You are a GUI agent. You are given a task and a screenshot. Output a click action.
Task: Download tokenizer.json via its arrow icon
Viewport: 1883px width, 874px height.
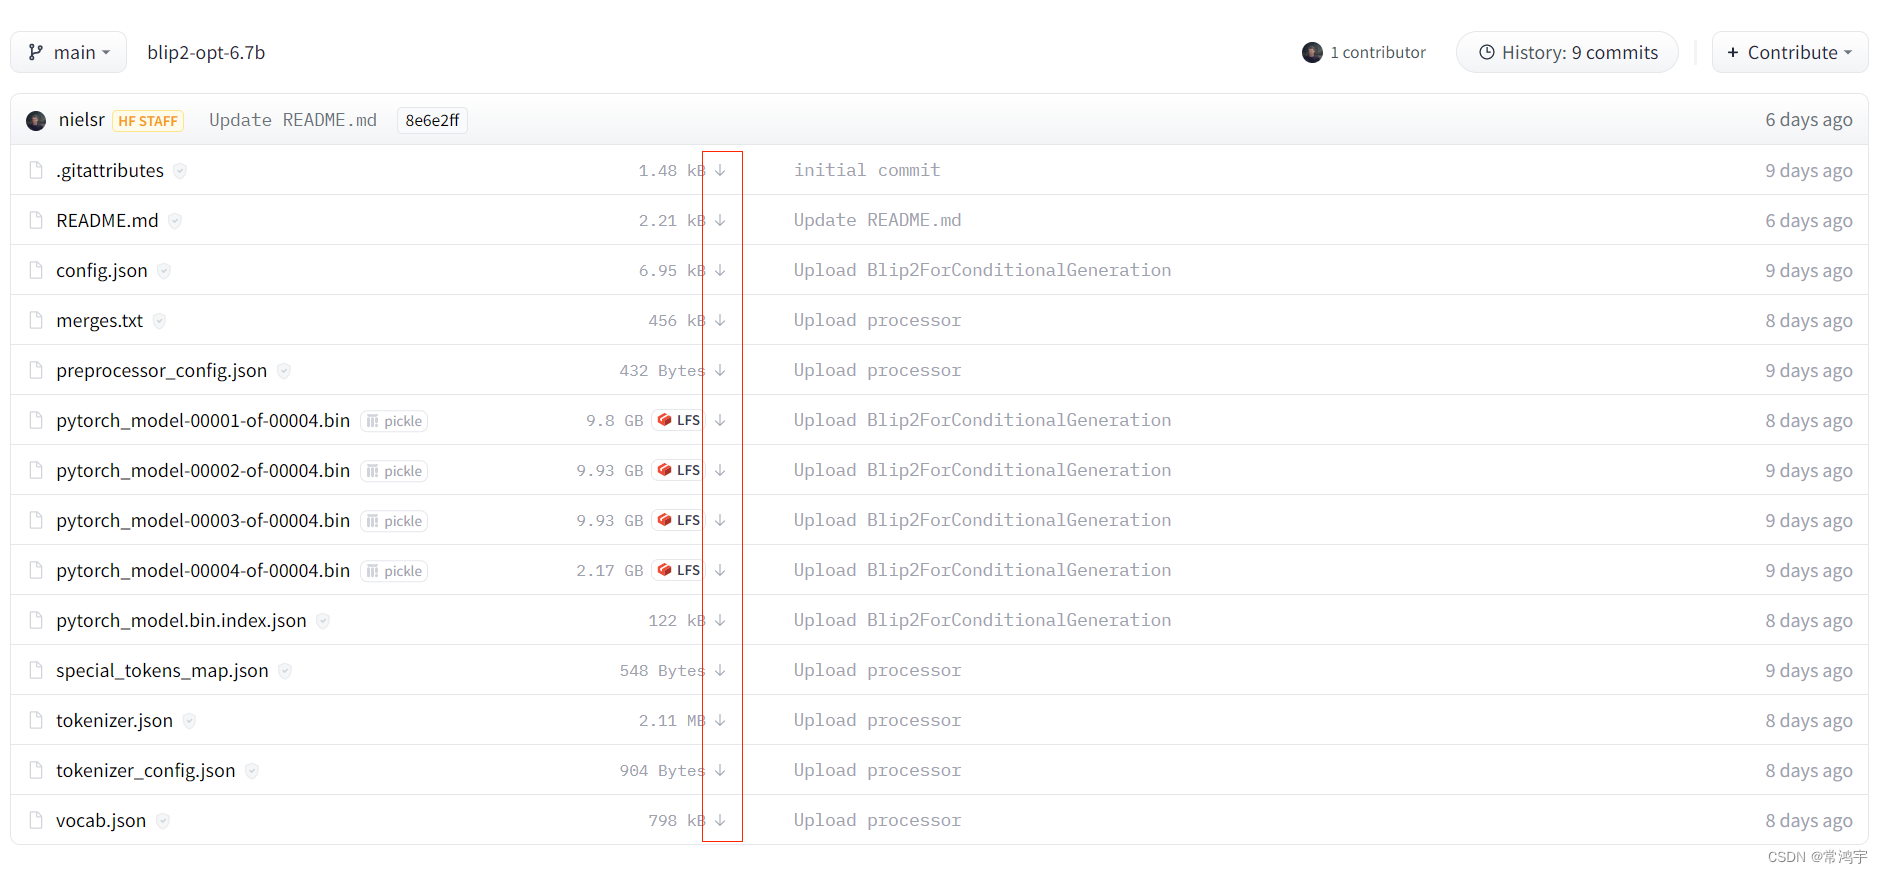(x=720, y=720)
